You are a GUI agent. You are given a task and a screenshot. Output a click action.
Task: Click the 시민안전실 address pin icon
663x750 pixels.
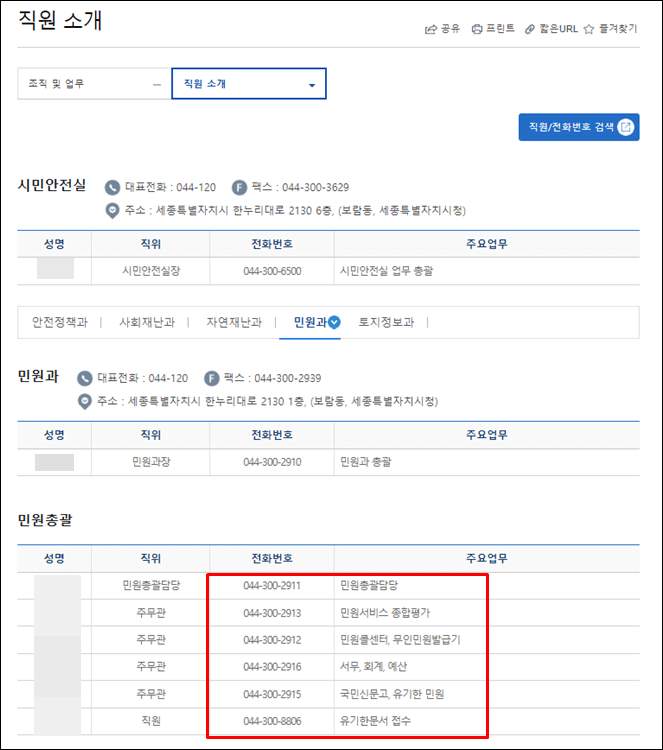coord(112,210)
